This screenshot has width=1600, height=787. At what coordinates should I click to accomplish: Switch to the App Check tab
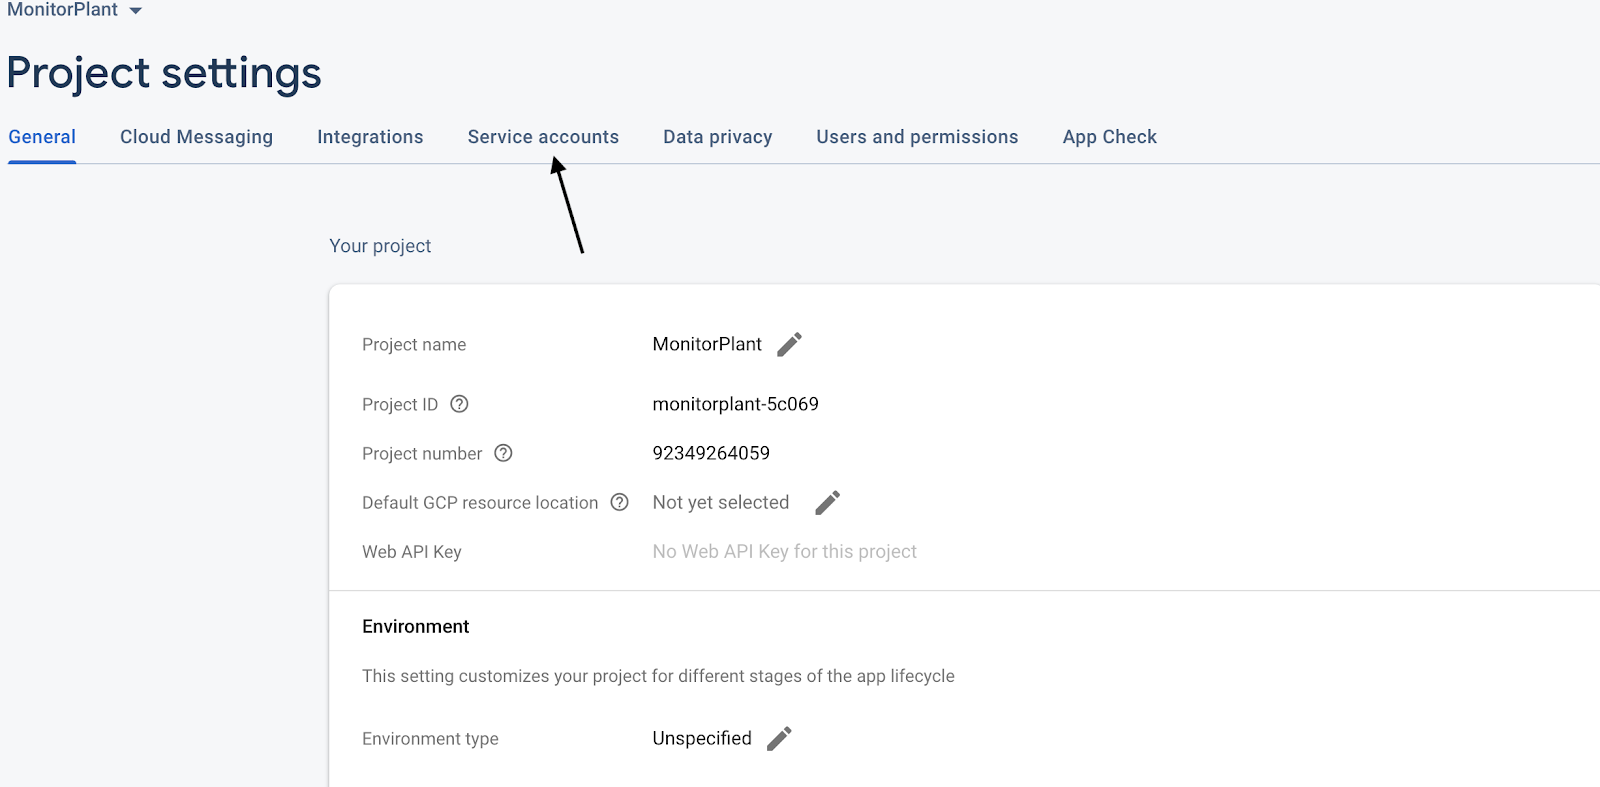pyautogui.click(x=1109, y=137)
